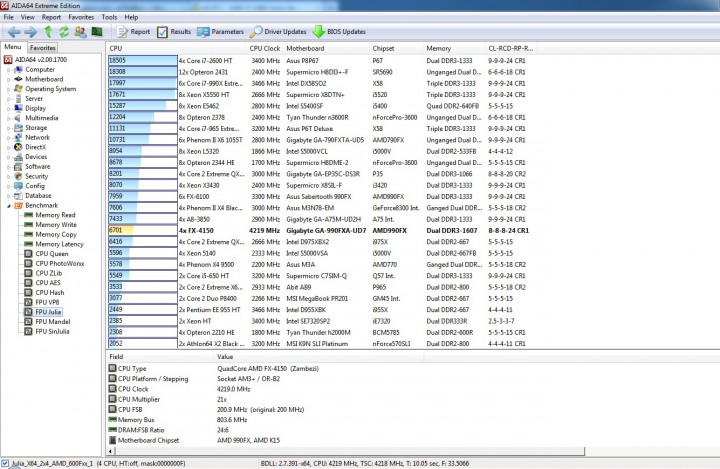Open the CPU AES benchmark

coord(43,283)
